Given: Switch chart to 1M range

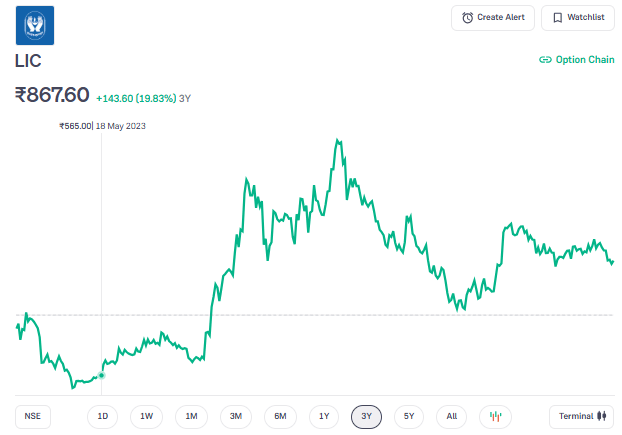Looking at the screenshot, I should (x=191, y=416).
